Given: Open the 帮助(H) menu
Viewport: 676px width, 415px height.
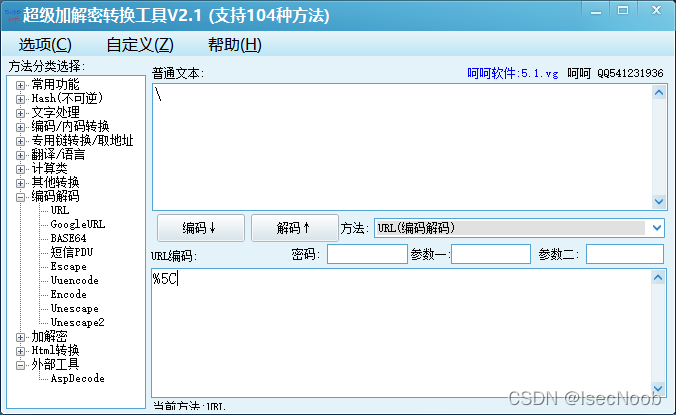Looking at the screenshot, I should pos(235,45).
